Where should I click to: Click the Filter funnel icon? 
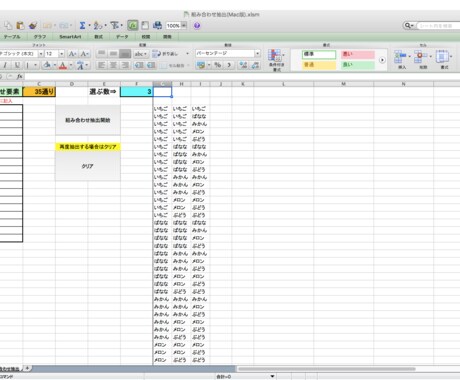(x=114, y=25)
